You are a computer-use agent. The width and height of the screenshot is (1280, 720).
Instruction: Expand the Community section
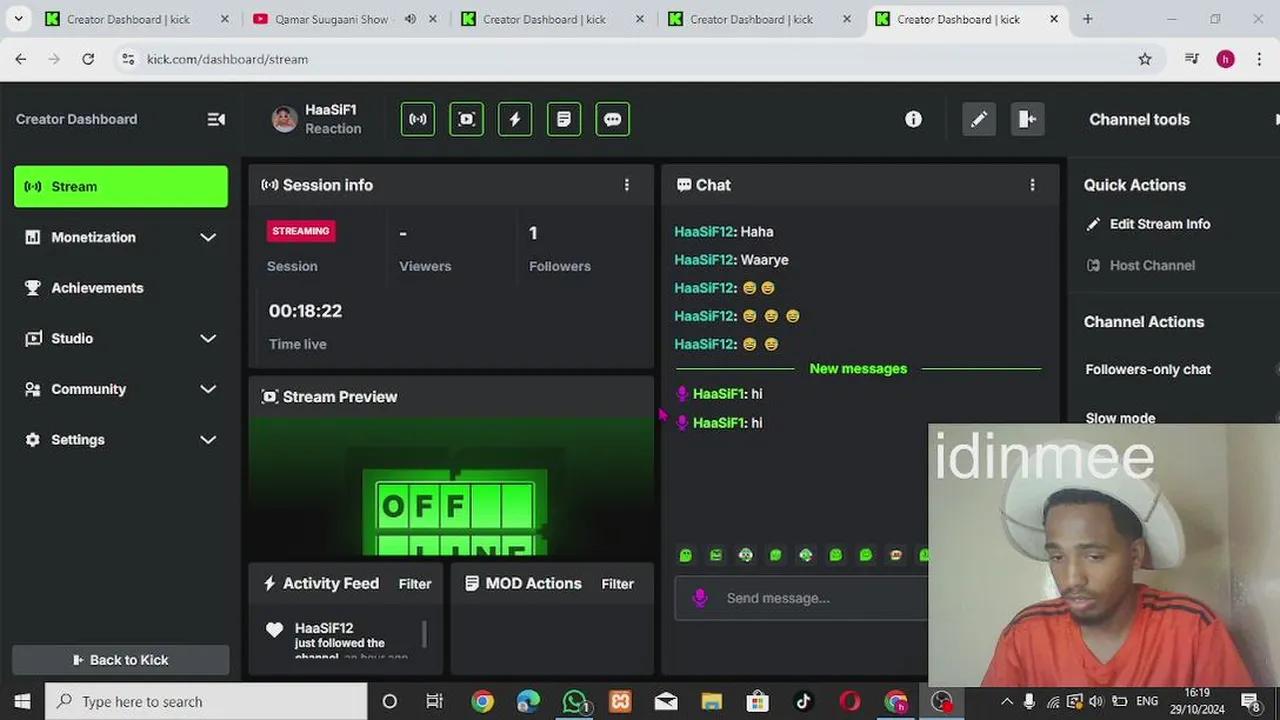tap(208, 389)
